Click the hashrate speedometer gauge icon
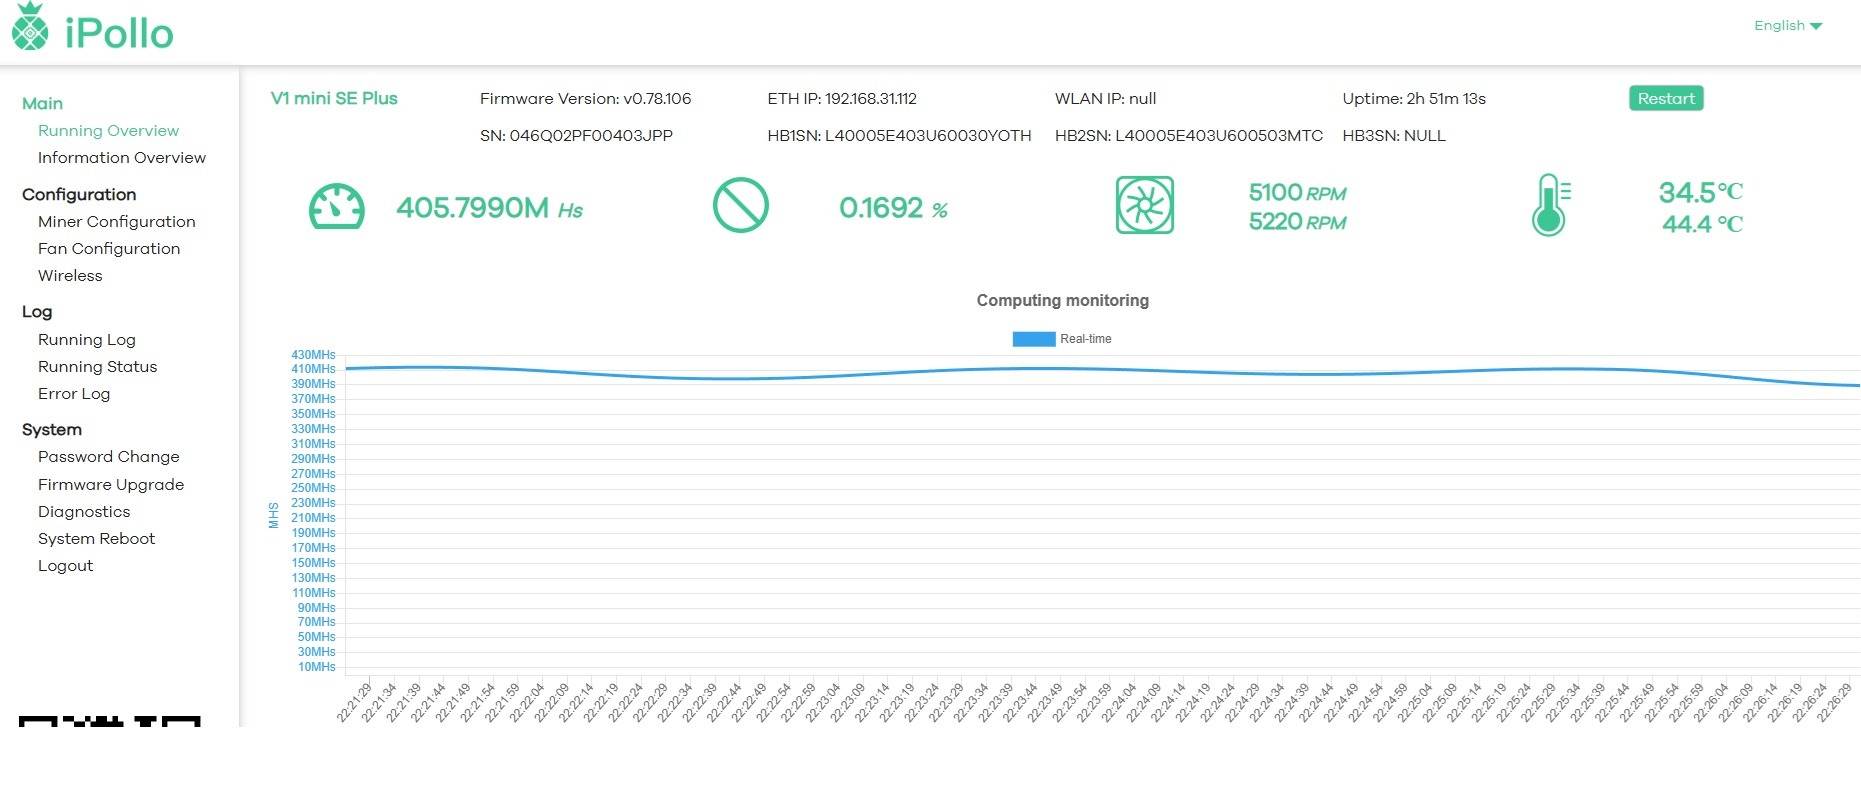Image resolution: width=1861 pixels, height=799 pixels. pos(337,207)
